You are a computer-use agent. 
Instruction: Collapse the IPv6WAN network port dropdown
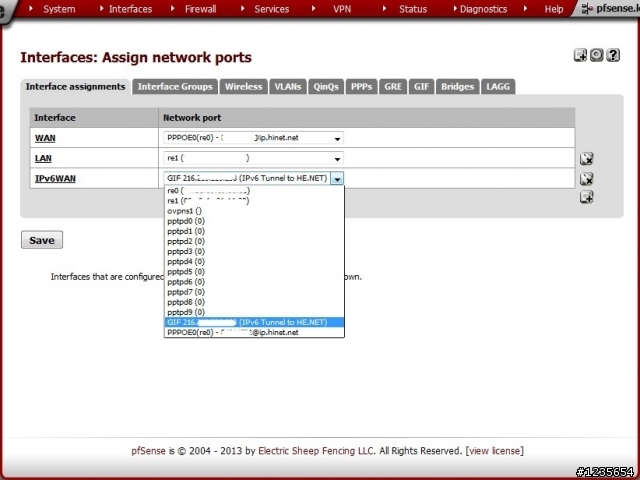[338, 179]
